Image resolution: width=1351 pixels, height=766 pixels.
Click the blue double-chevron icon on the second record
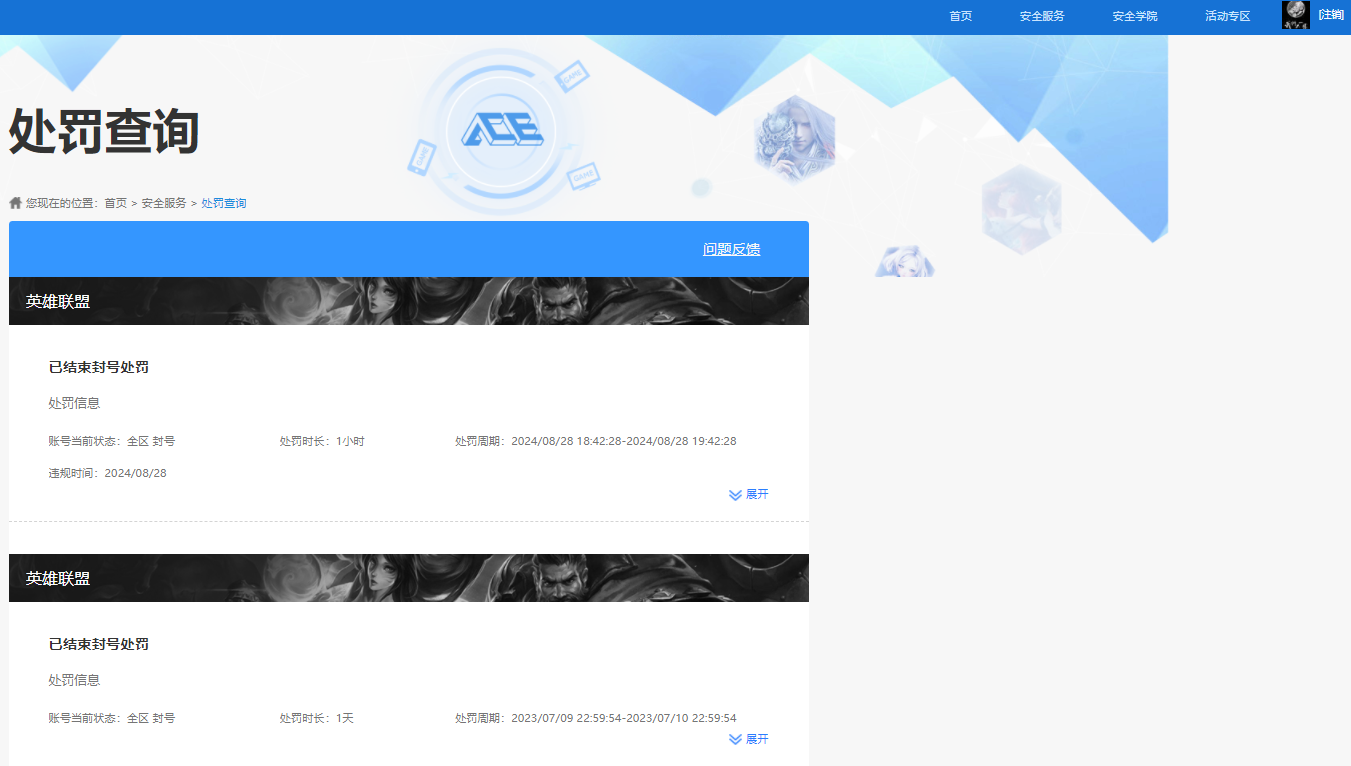tap(733, 739)
